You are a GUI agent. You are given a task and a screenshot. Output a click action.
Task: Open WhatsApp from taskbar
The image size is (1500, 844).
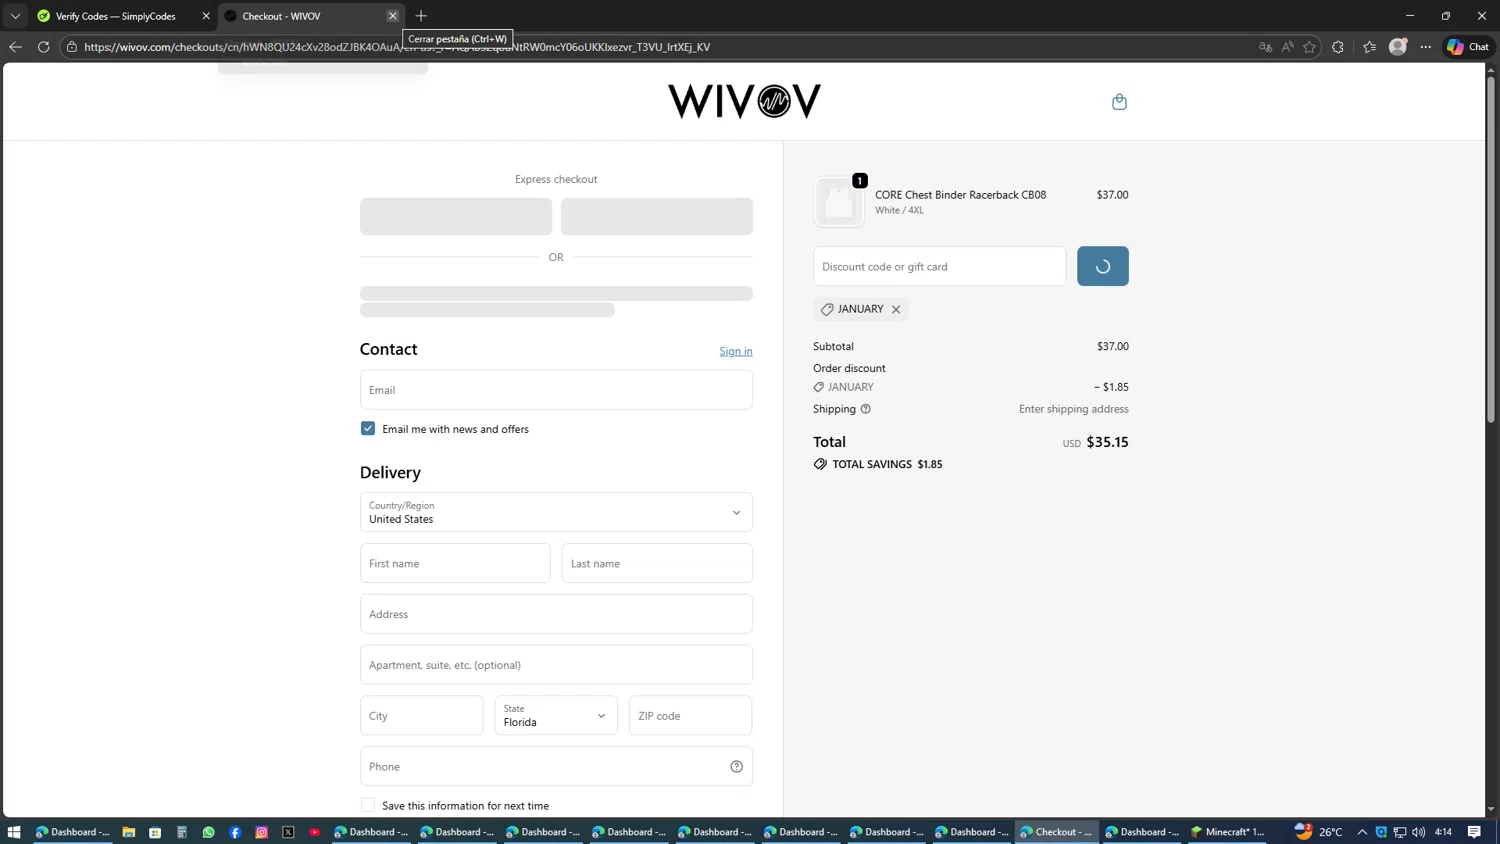click(x=208, y=832)
